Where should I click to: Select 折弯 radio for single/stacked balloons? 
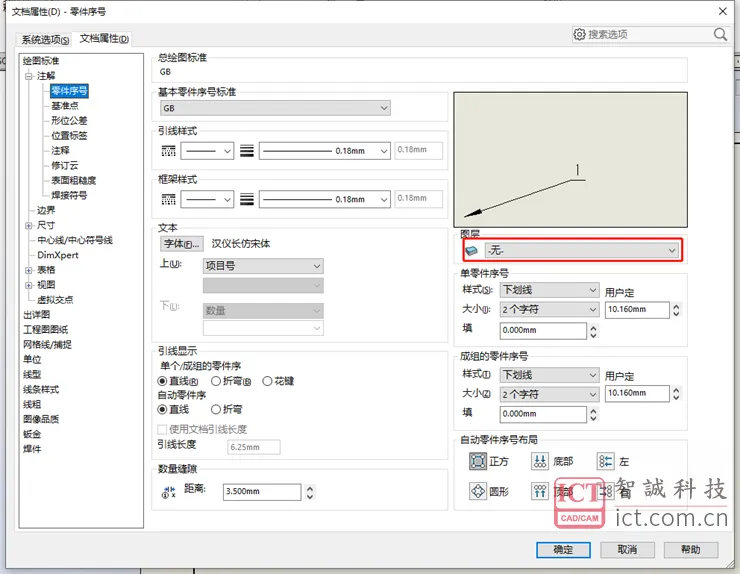(x=216, y=381)
